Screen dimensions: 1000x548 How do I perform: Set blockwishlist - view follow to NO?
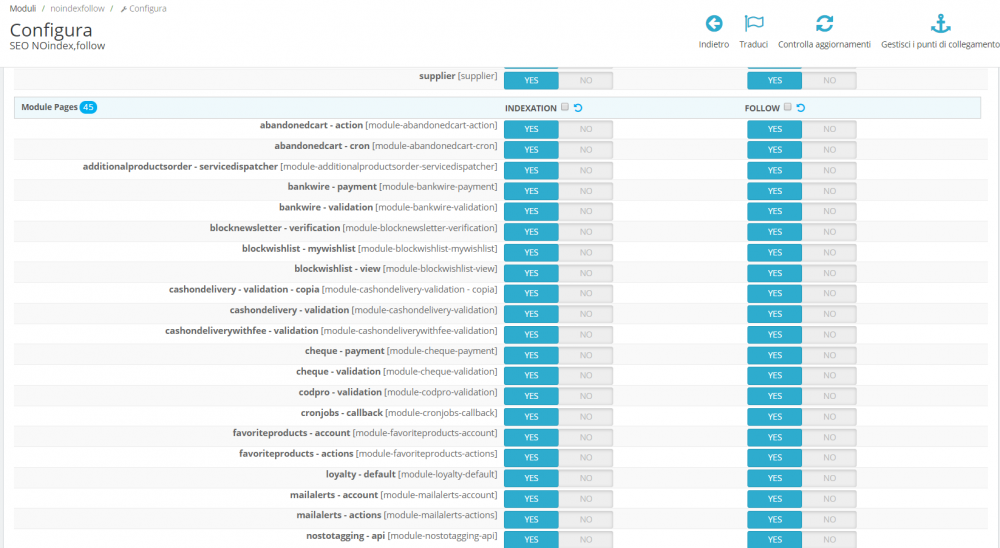pyautogui.click(x=829, y=273)
